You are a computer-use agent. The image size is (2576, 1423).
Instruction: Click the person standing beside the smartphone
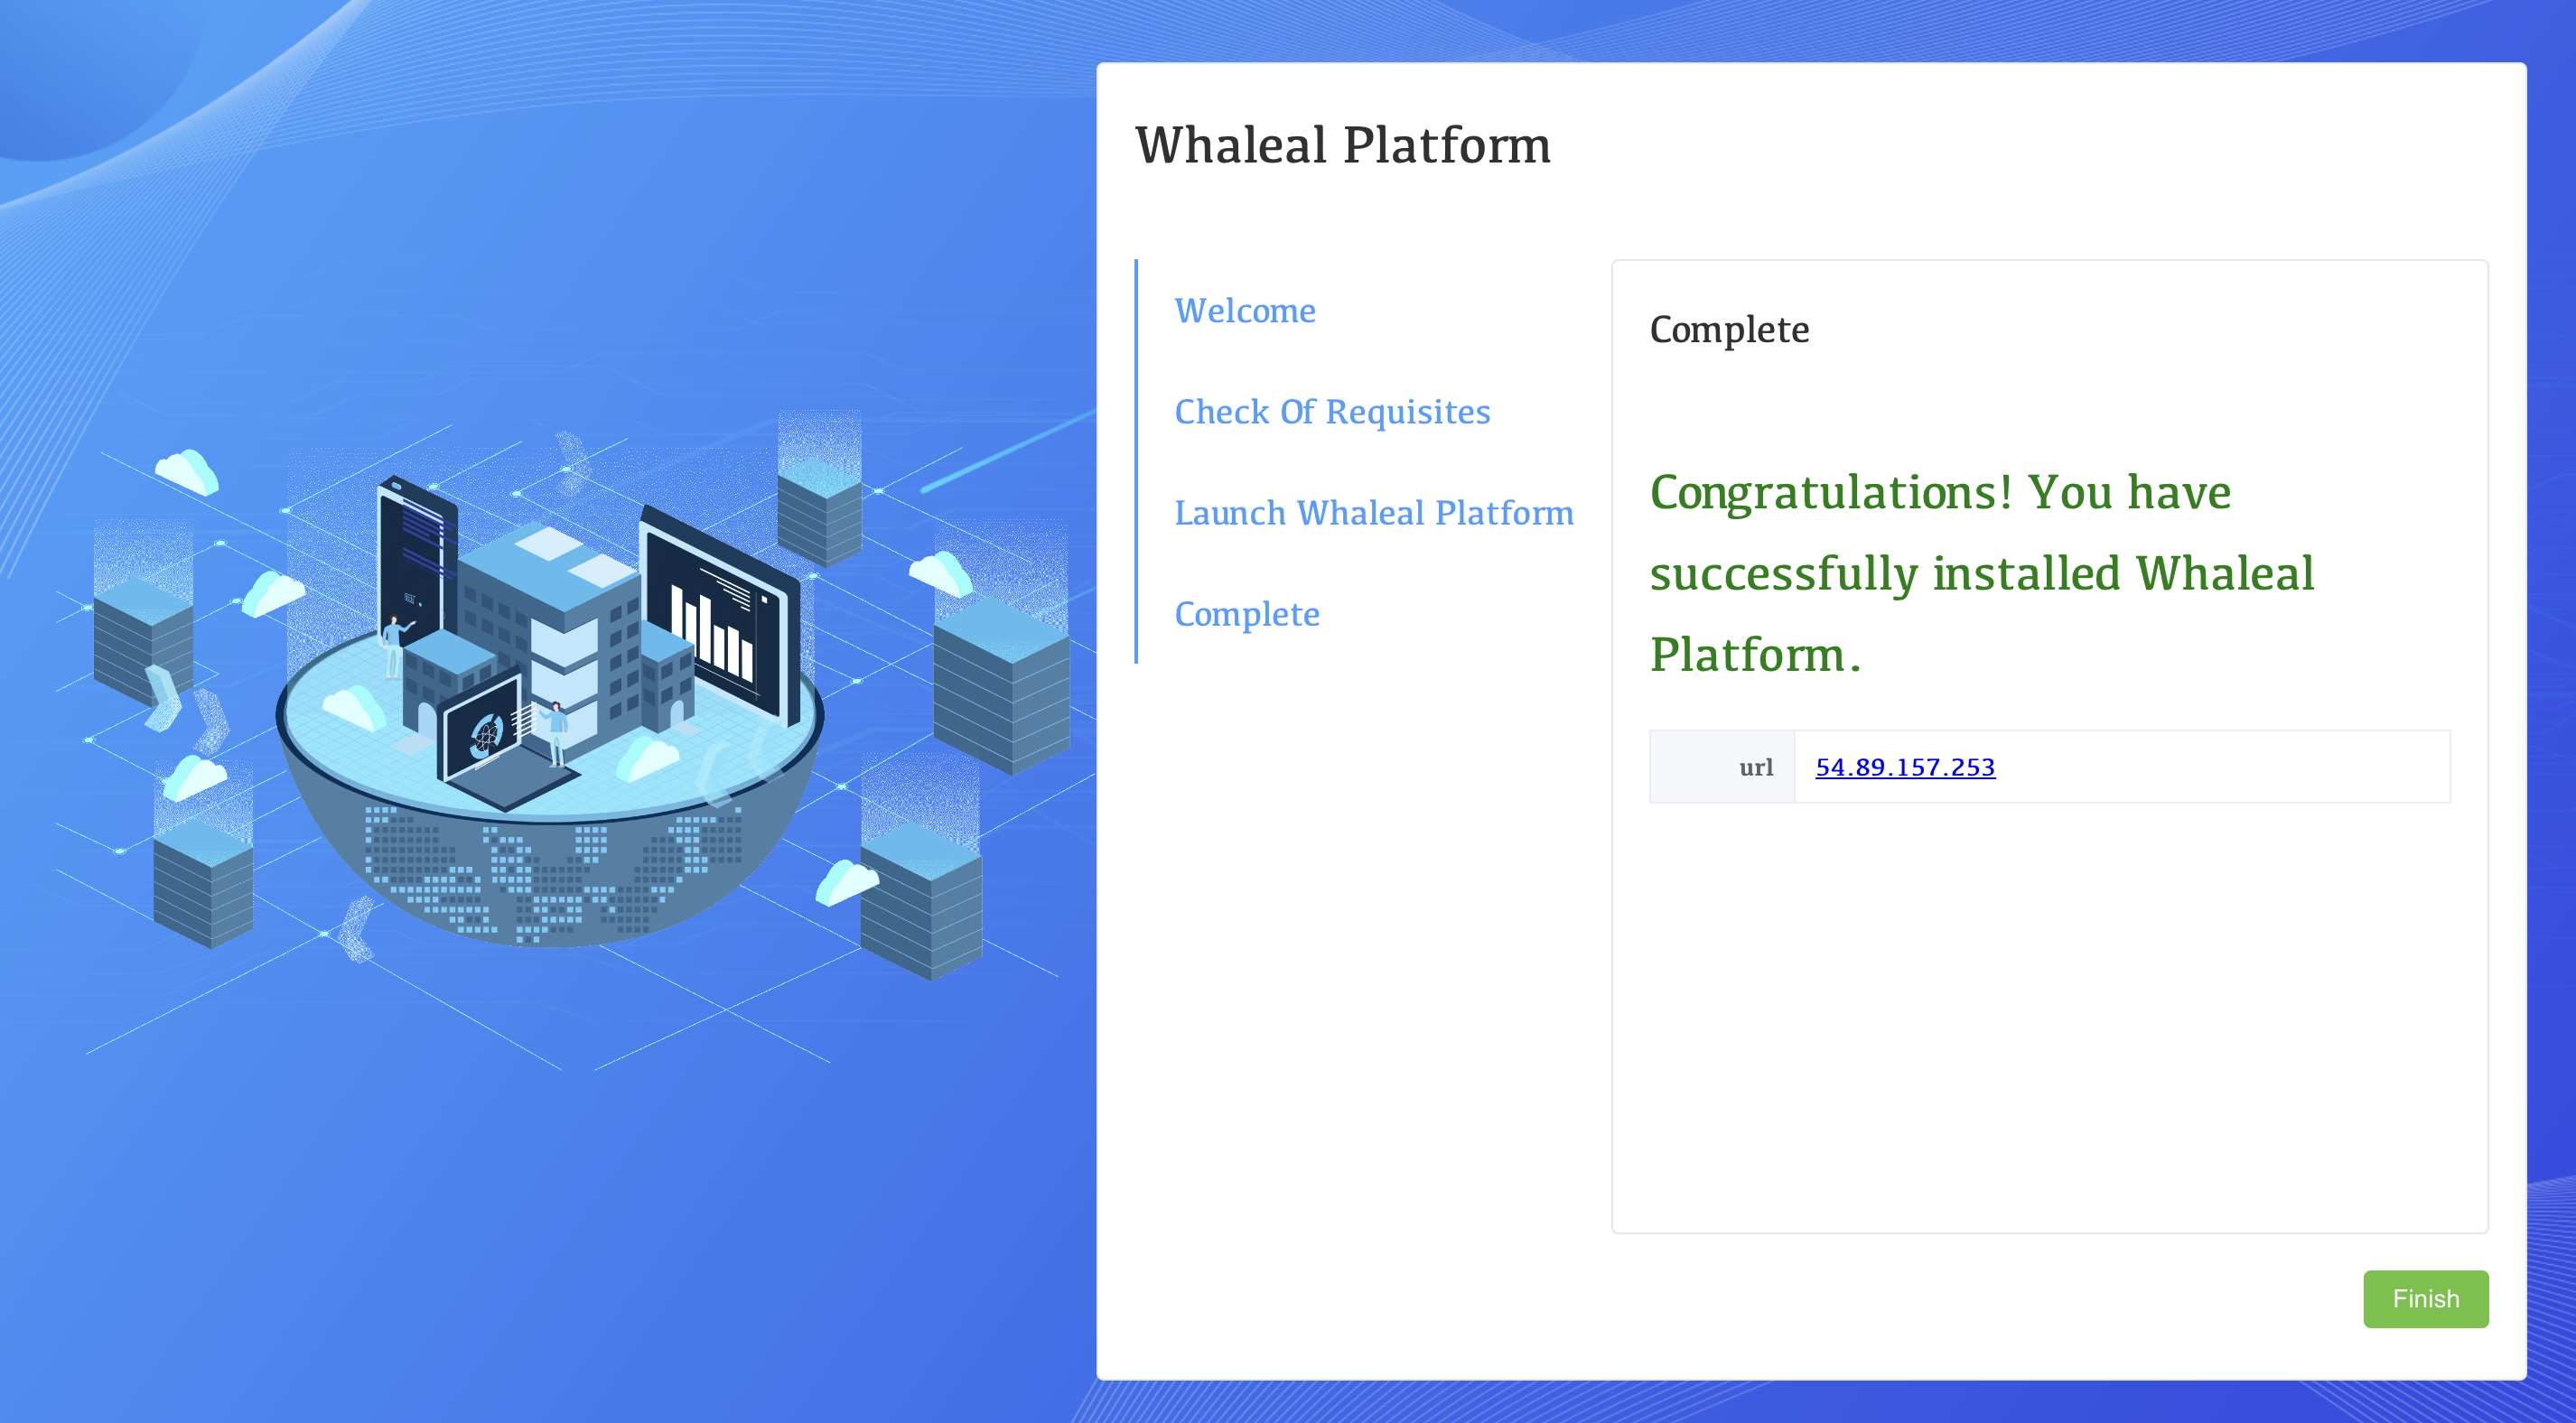coord(393,647)
